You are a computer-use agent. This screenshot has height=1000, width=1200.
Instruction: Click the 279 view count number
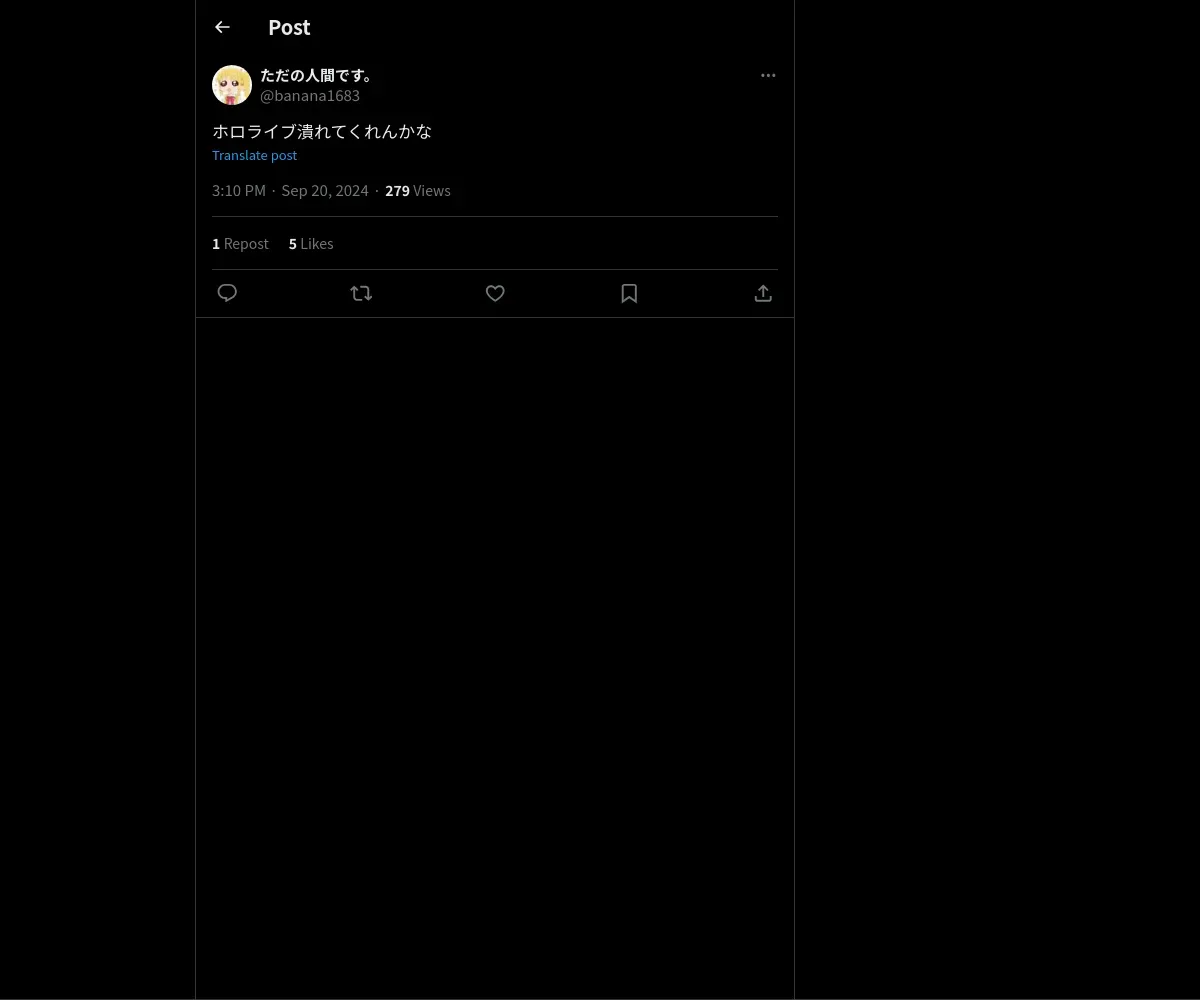coord(397,190)
